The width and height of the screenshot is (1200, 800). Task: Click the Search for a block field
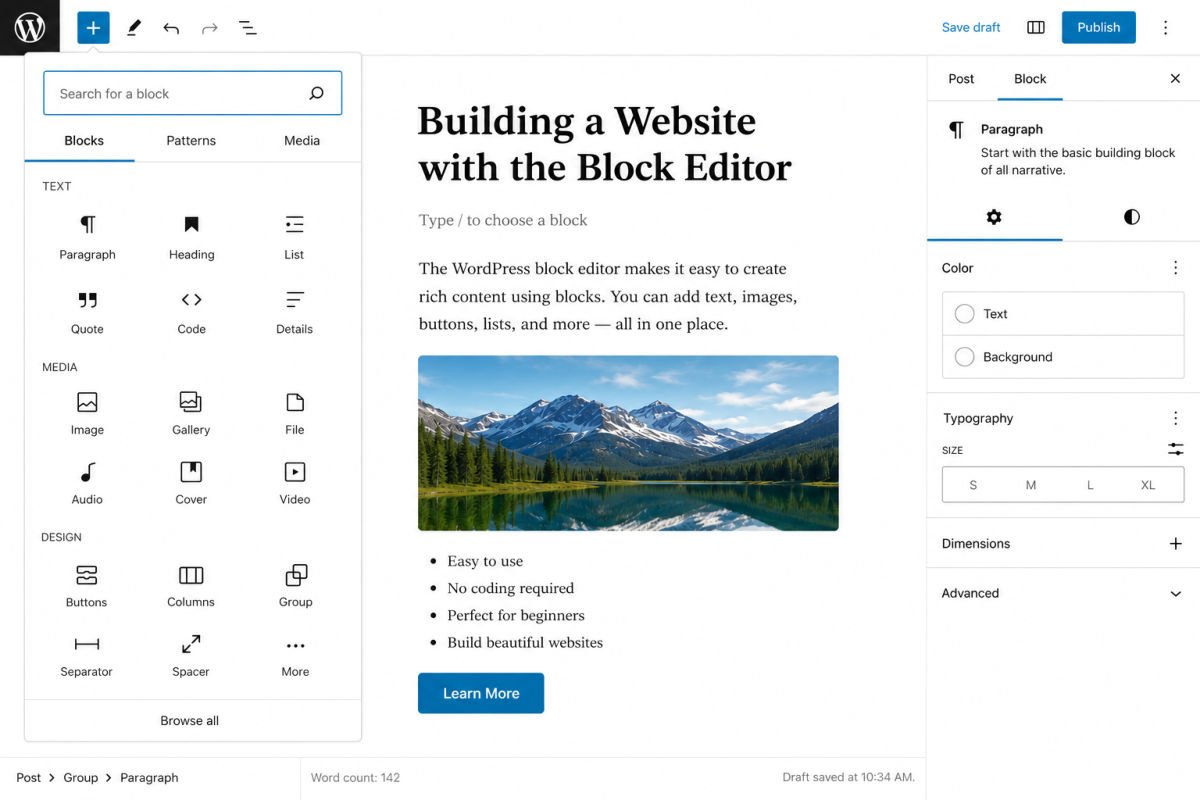click(x=193, y=93)
